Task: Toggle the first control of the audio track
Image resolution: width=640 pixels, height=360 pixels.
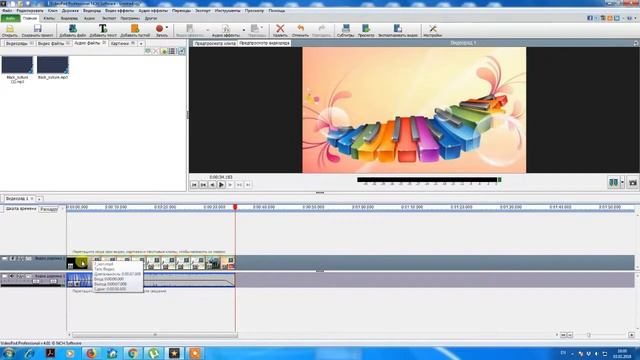Action: coord(4,276)
